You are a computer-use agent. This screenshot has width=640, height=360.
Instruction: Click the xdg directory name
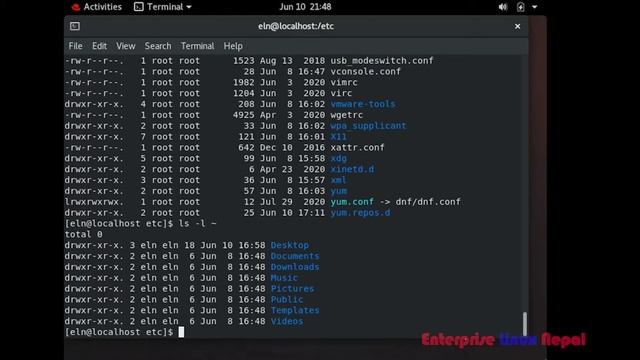[x=339, y=158]
